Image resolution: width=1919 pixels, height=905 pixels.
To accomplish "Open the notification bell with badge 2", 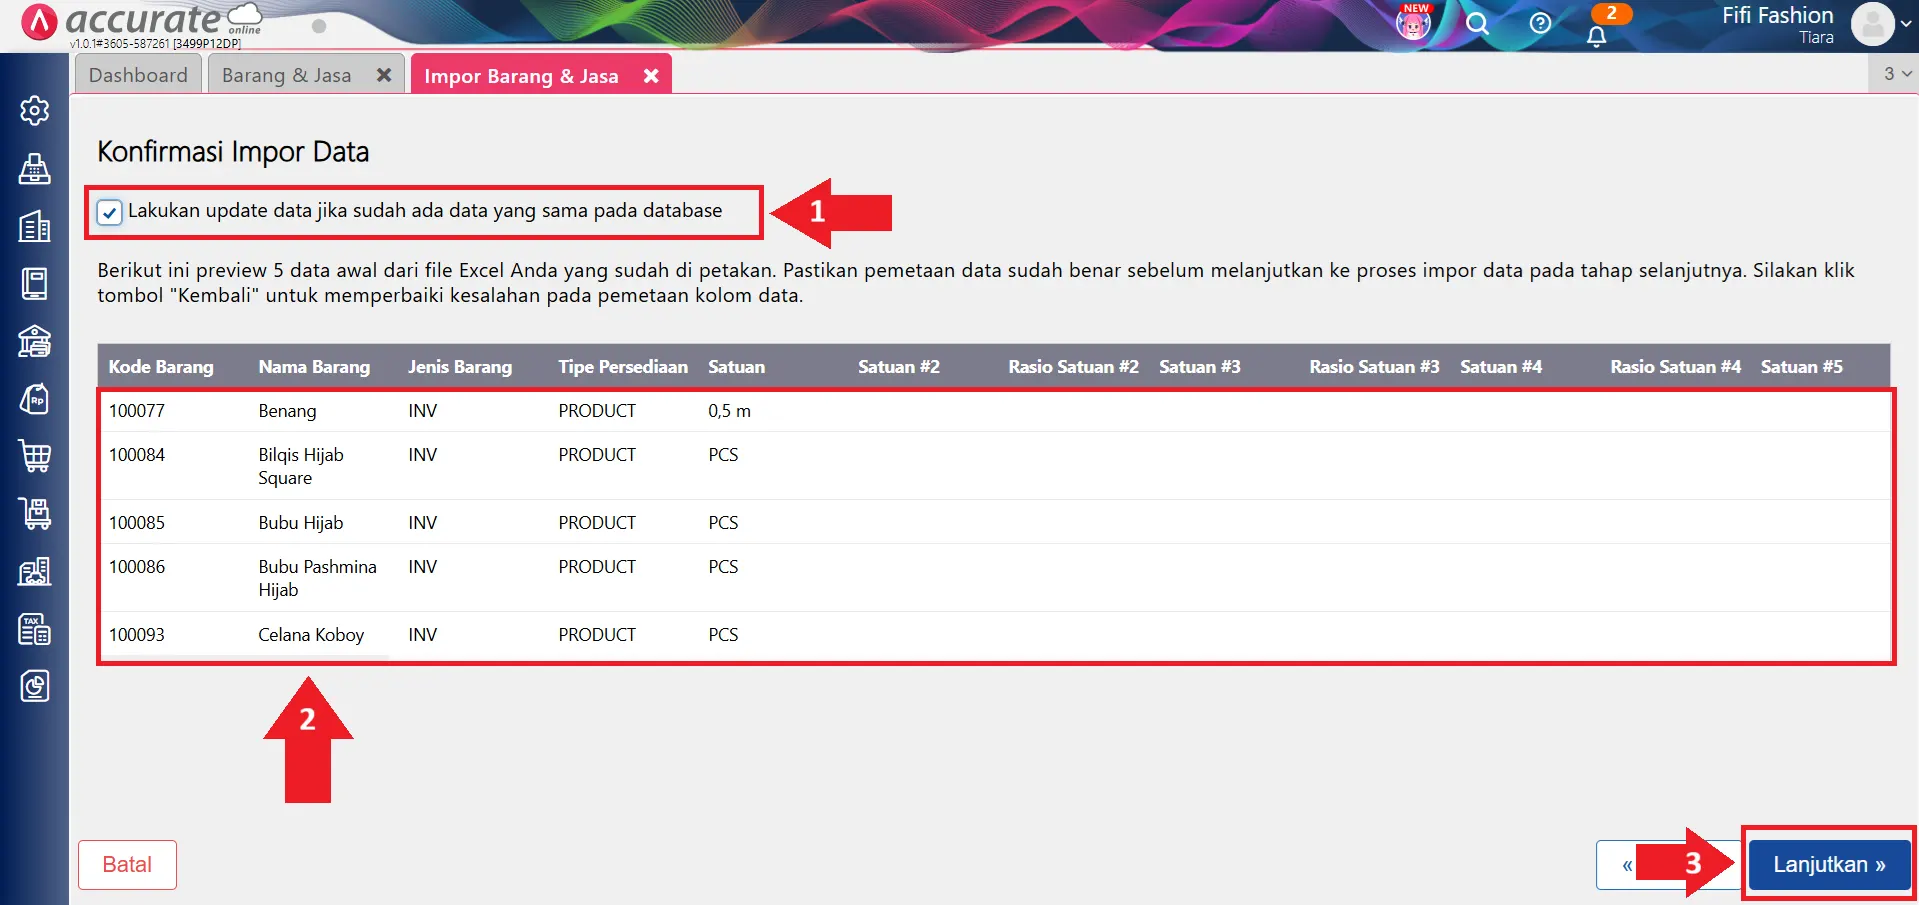I will (1597, 35).
